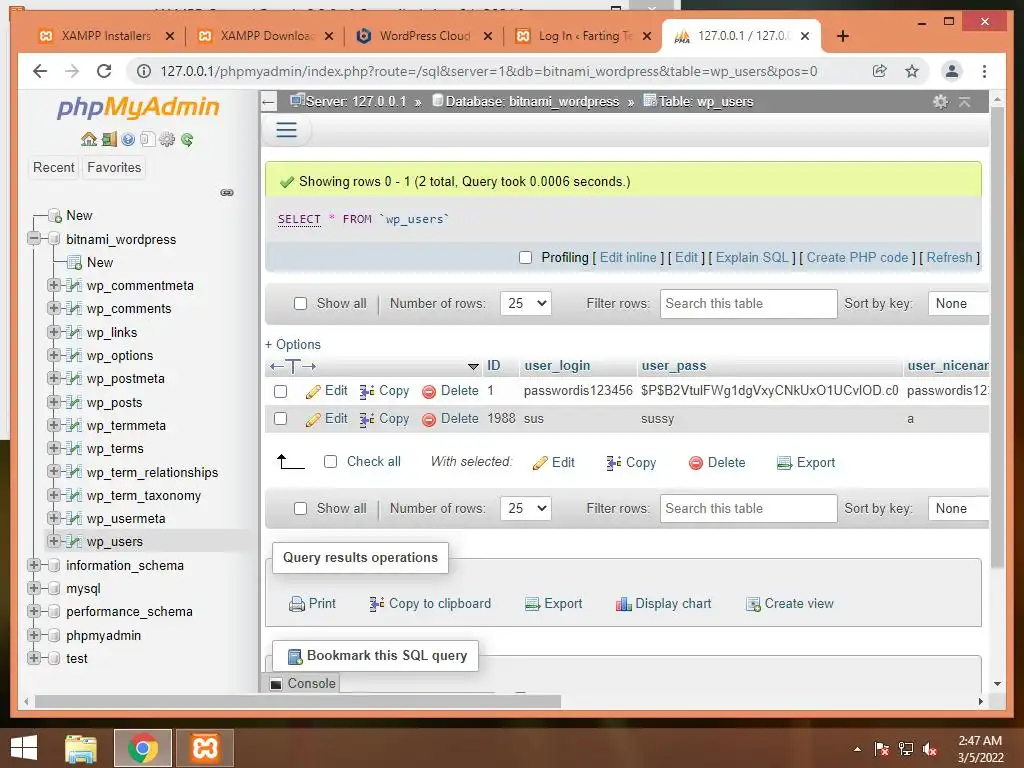Expand the mysql database node

[x=34, y=588]
